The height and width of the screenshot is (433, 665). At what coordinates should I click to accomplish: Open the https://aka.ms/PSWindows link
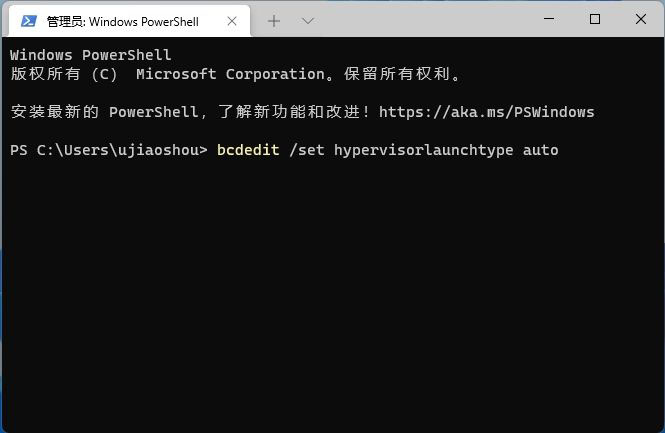487,112
